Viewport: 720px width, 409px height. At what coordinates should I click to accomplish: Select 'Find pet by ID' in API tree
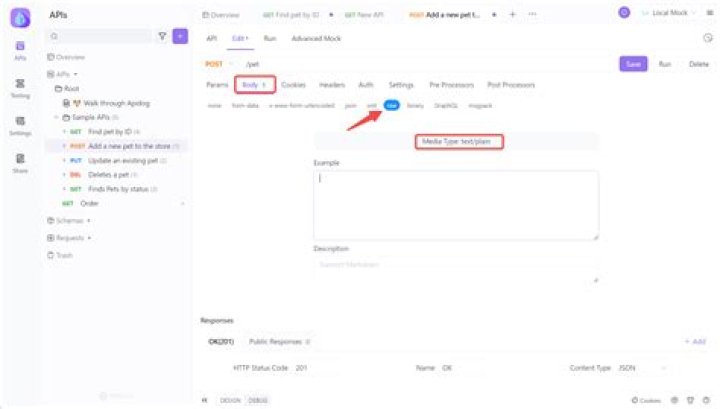point(108,131)
